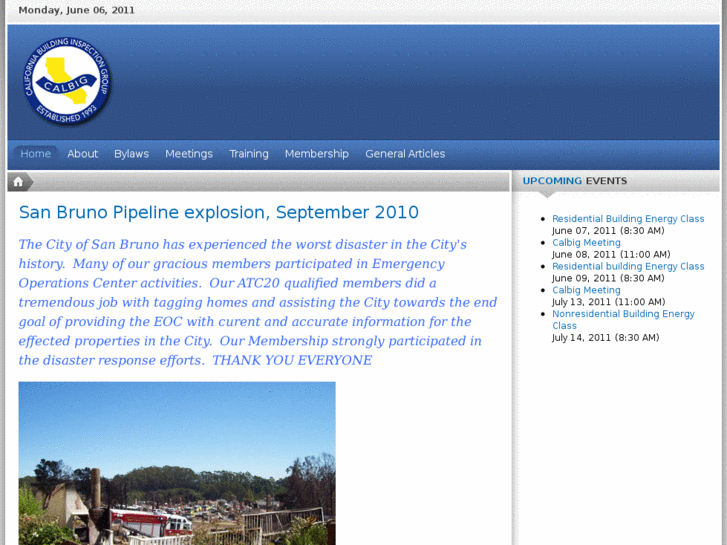This screenshot has width=727, height=545.
Task: Open the General Articles section
Action: 405,154
